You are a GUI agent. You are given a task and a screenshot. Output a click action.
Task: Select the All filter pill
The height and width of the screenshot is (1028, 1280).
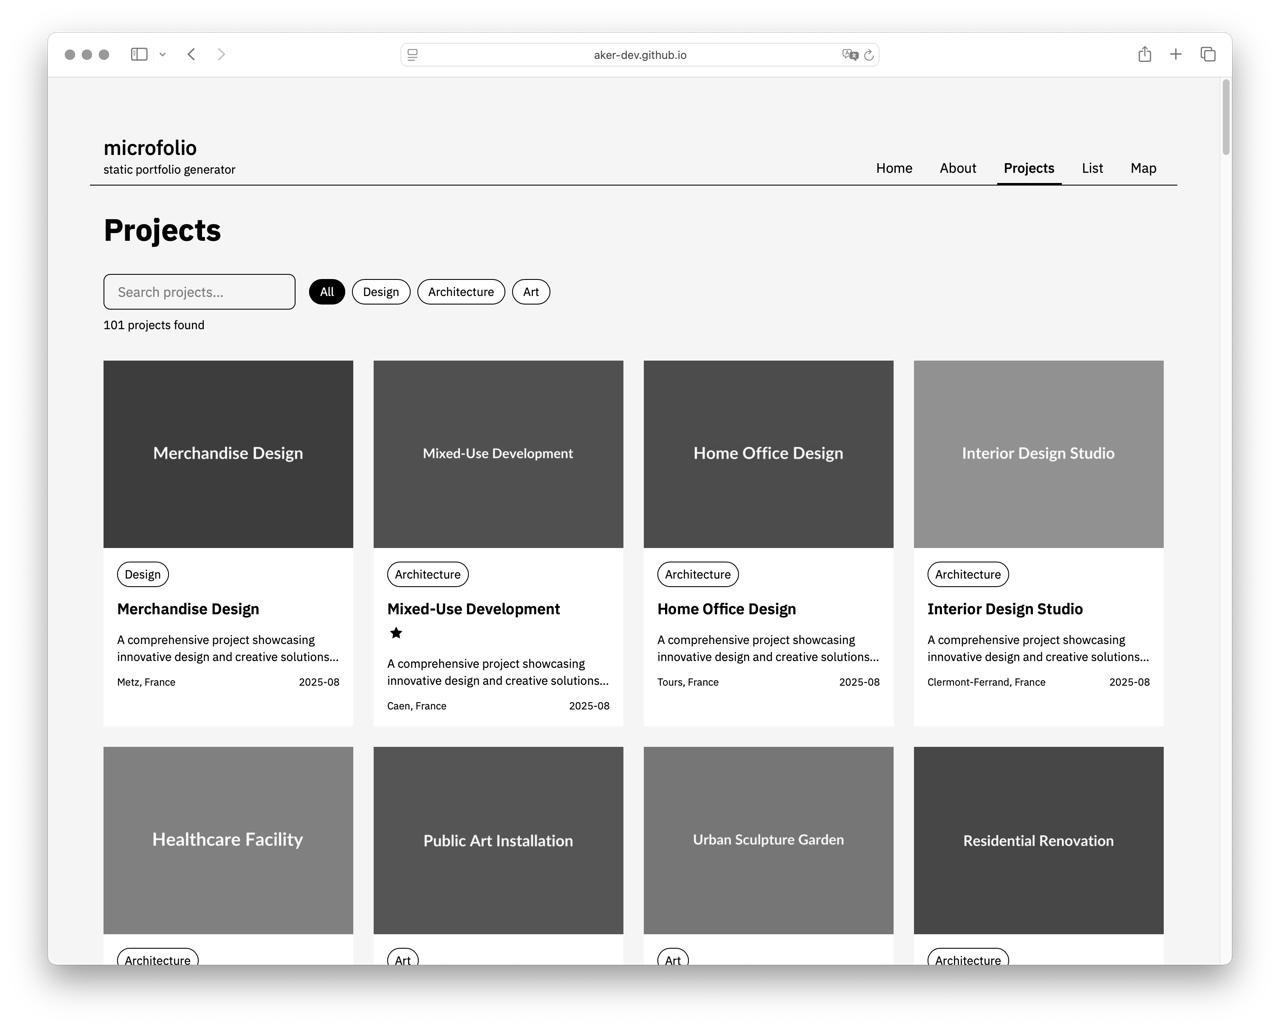coord(327,292)
